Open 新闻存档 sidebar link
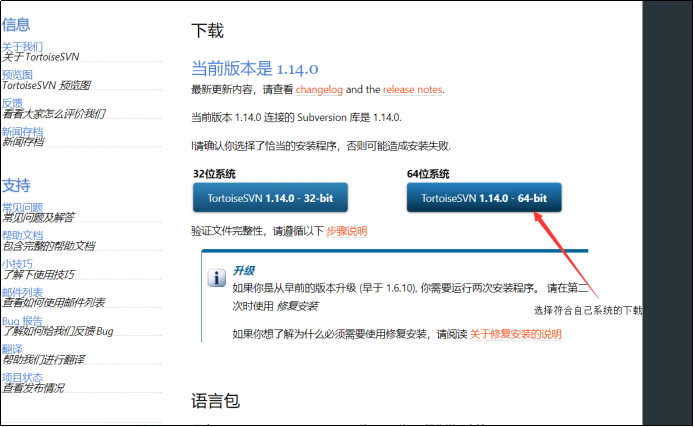The image size is (694, 427). click(22, 131)
